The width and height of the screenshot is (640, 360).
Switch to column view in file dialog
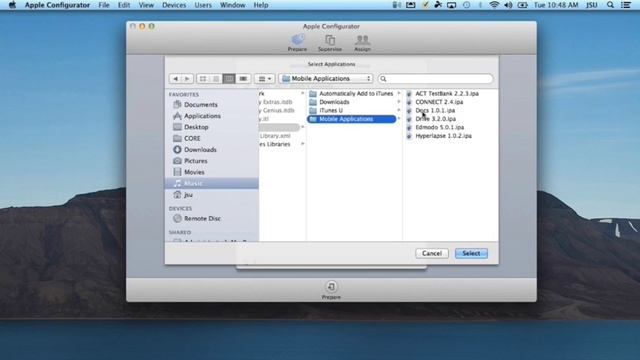[x=229, y=78]
